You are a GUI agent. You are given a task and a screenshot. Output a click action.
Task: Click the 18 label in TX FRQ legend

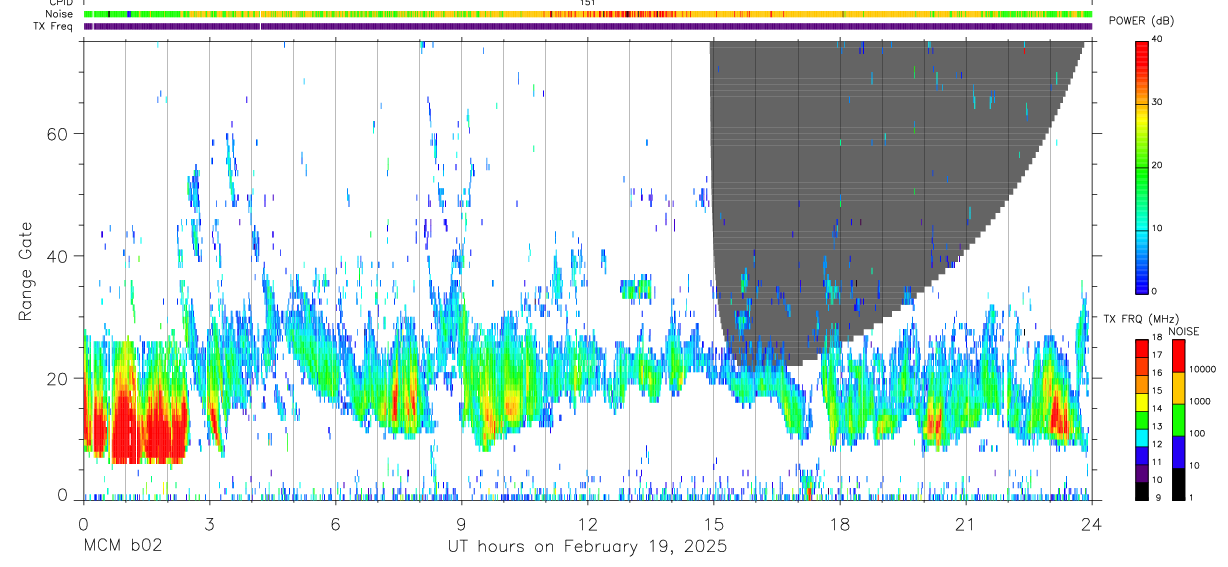1158,337
